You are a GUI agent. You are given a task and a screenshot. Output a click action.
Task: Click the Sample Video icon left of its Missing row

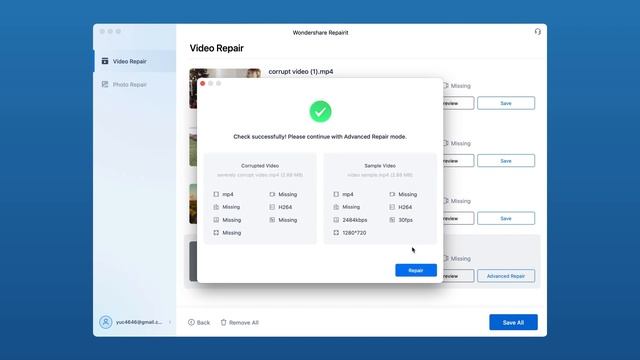click(x=336, y=207)
